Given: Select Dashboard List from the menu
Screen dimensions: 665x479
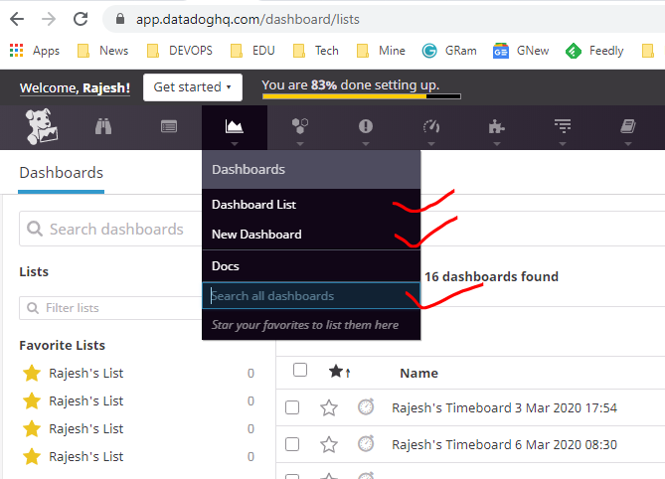Looking at the screenshot, I should (253, 204).
